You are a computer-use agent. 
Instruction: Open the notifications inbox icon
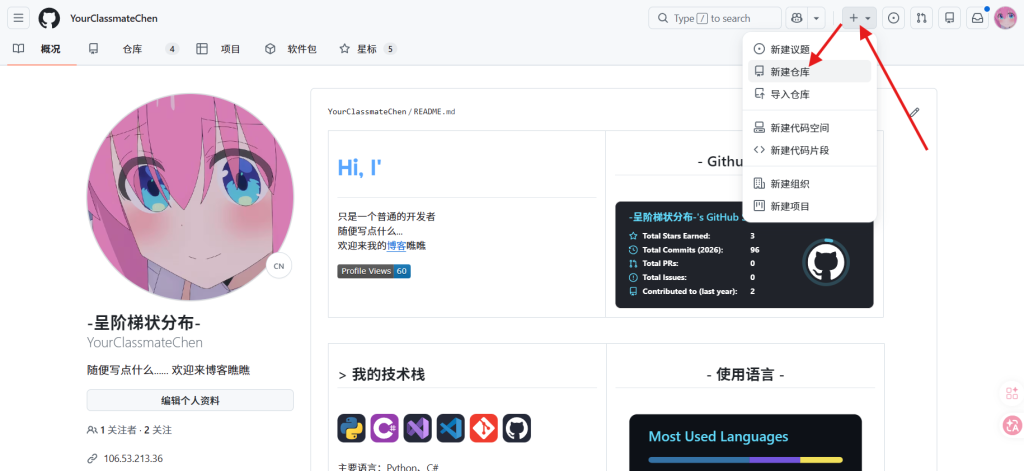[x=978, y=18]
